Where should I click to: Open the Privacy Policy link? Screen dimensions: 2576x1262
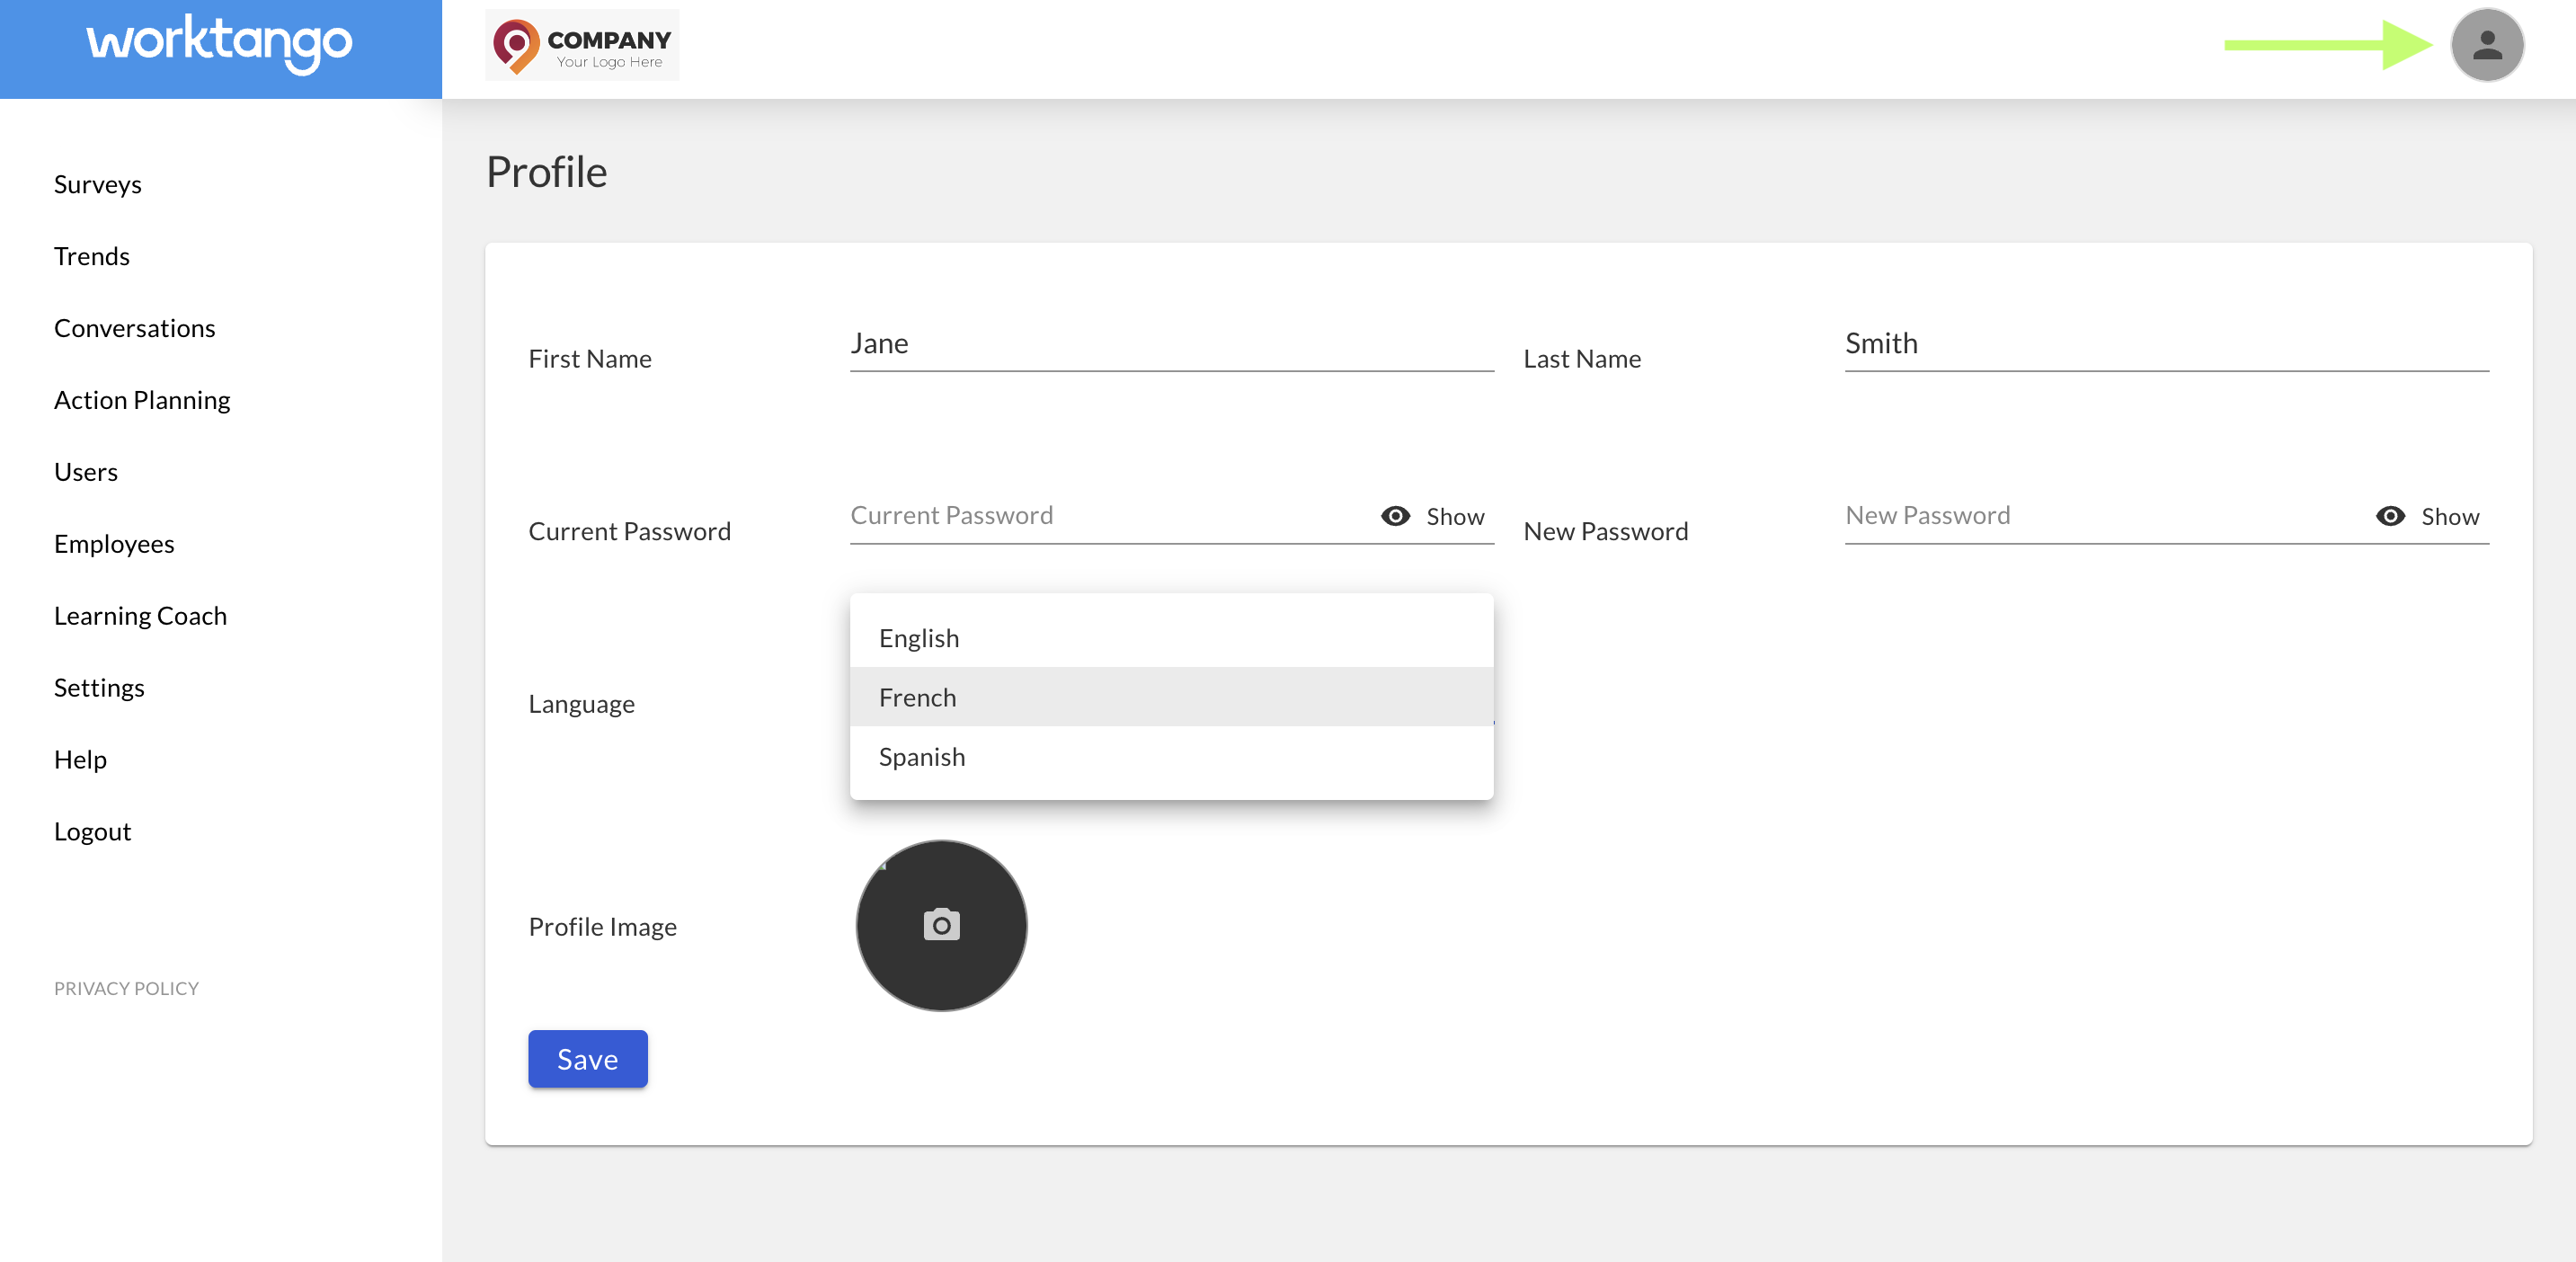[x=126, y=988]
